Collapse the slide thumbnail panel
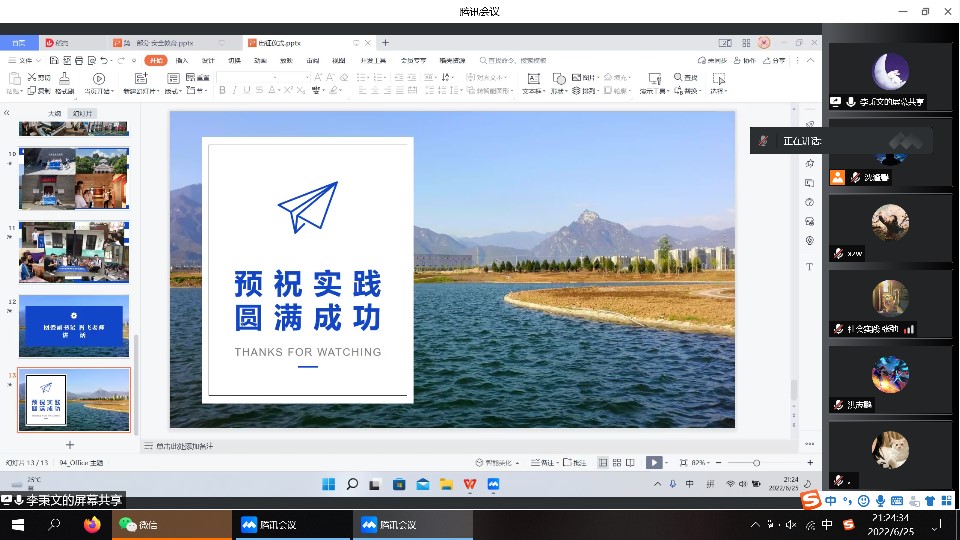This screenshot has height=540, width=960. 7,113
